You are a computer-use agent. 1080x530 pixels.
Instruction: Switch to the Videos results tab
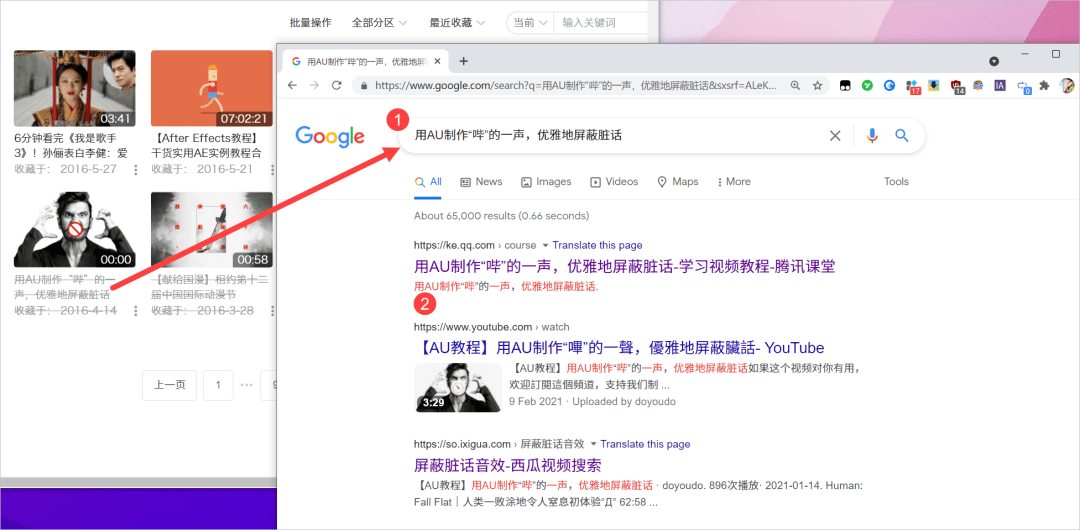coord(614,182)
